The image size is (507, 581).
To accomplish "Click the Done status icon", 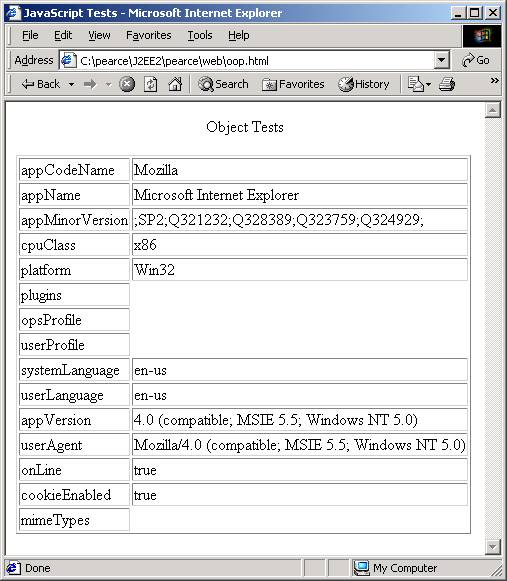I will point(13,568).
